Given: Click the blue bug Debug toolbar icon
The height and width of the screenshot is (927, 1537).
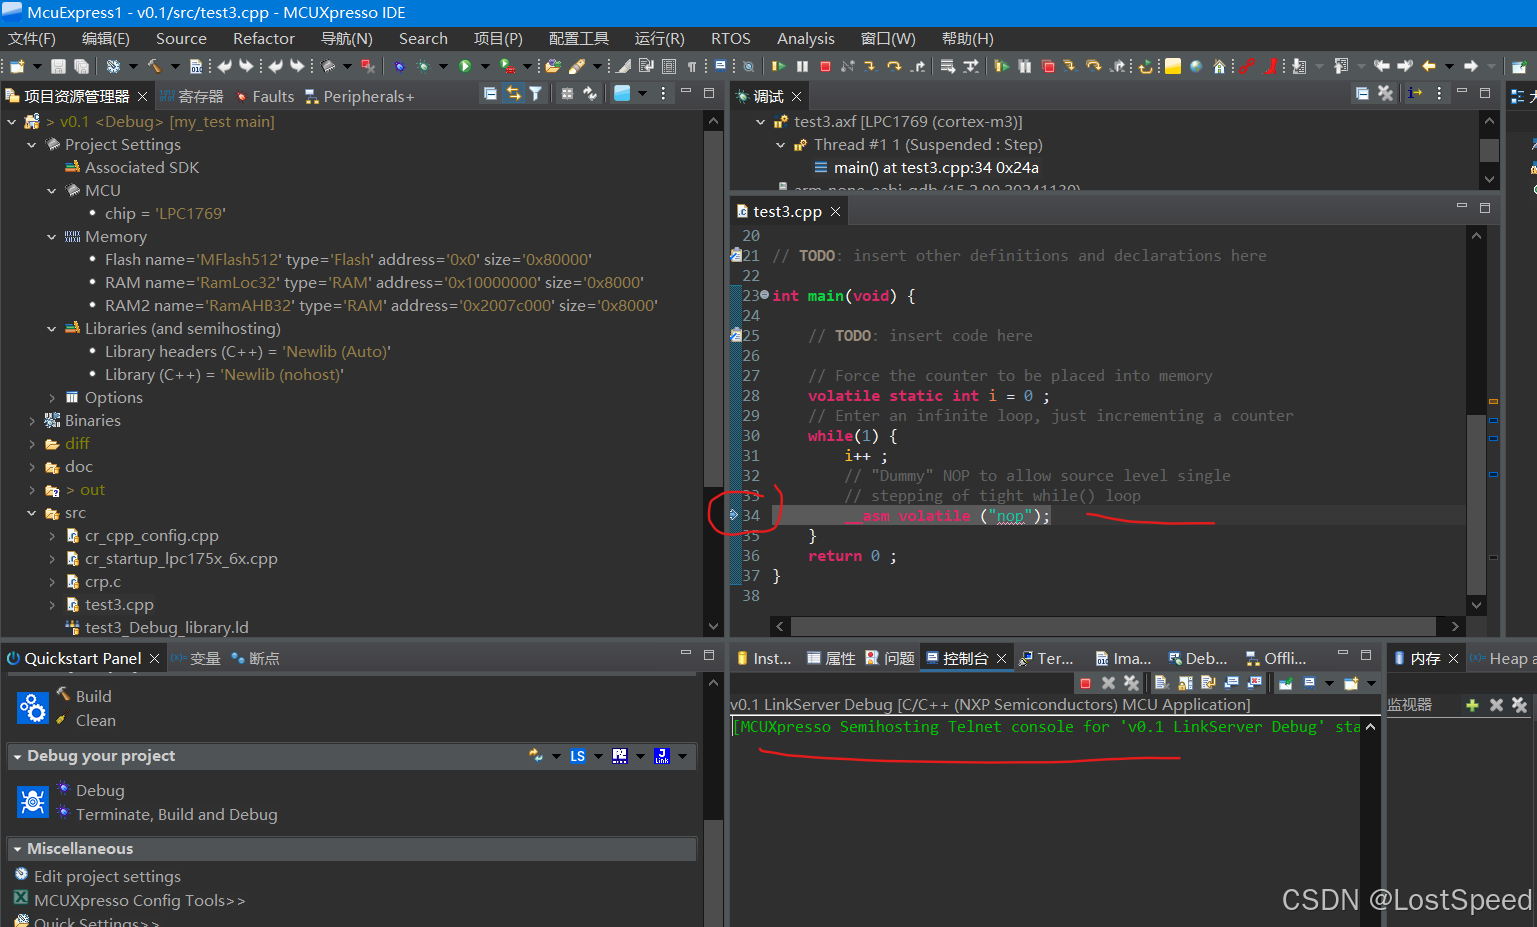Looking at the screenshot, I should click(x=399, y=66).
